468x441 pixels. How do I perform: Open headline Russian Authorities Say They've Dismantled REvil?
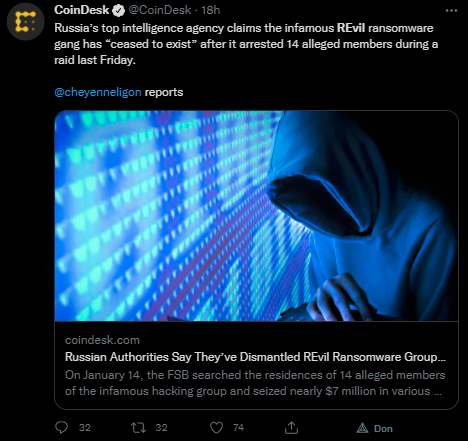tap(255, 357)
